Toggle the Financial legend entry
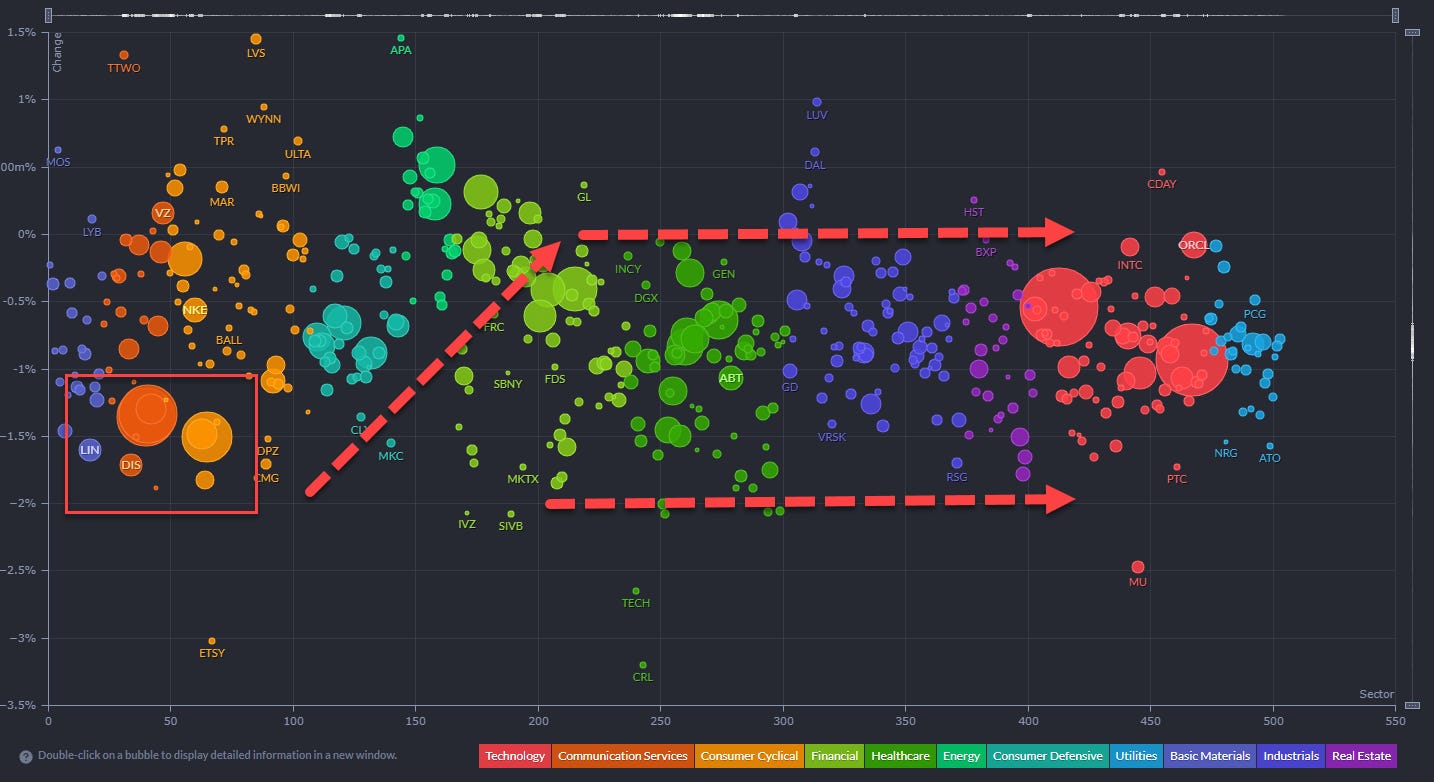This screenshot has height=782, width=1434. tap(833, 756)
